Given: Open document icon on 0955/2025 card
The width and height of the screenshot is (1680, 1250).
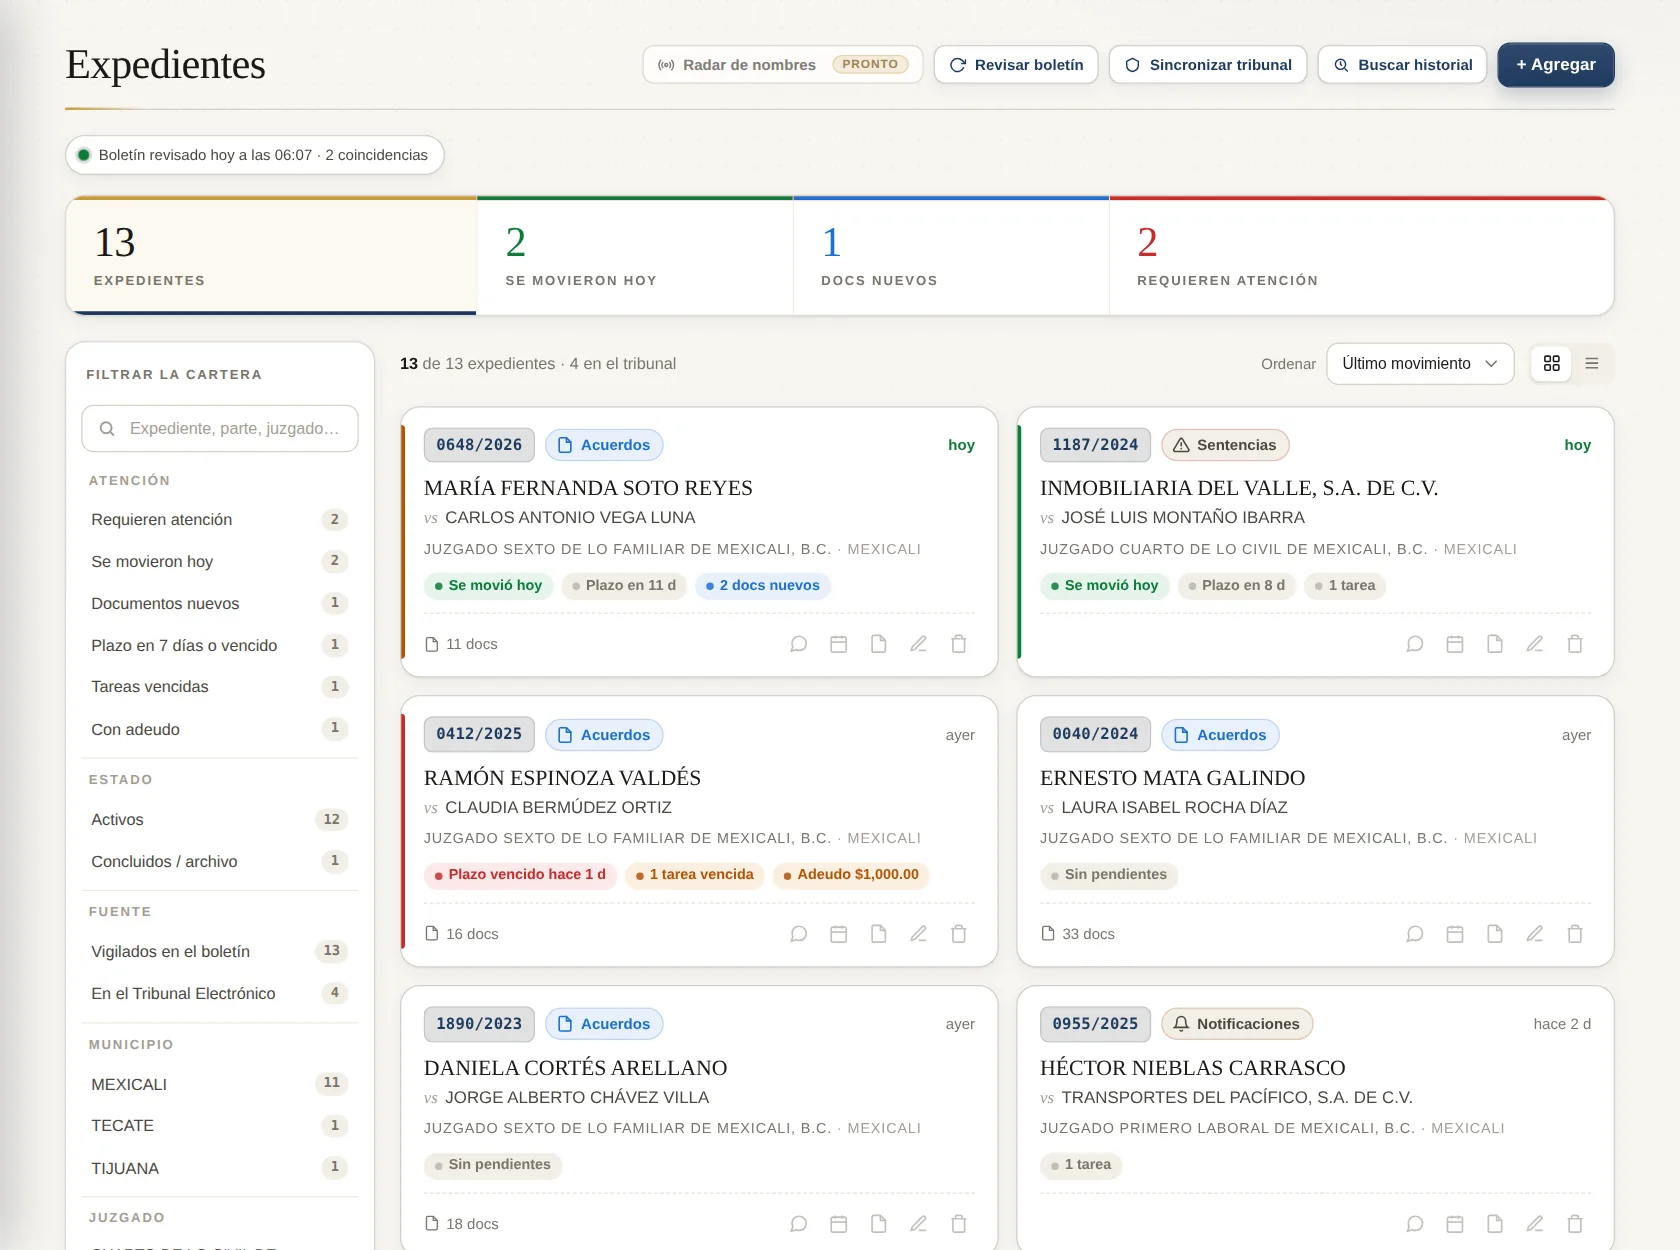Looking at the screenshot, I should point(1494,1224).
